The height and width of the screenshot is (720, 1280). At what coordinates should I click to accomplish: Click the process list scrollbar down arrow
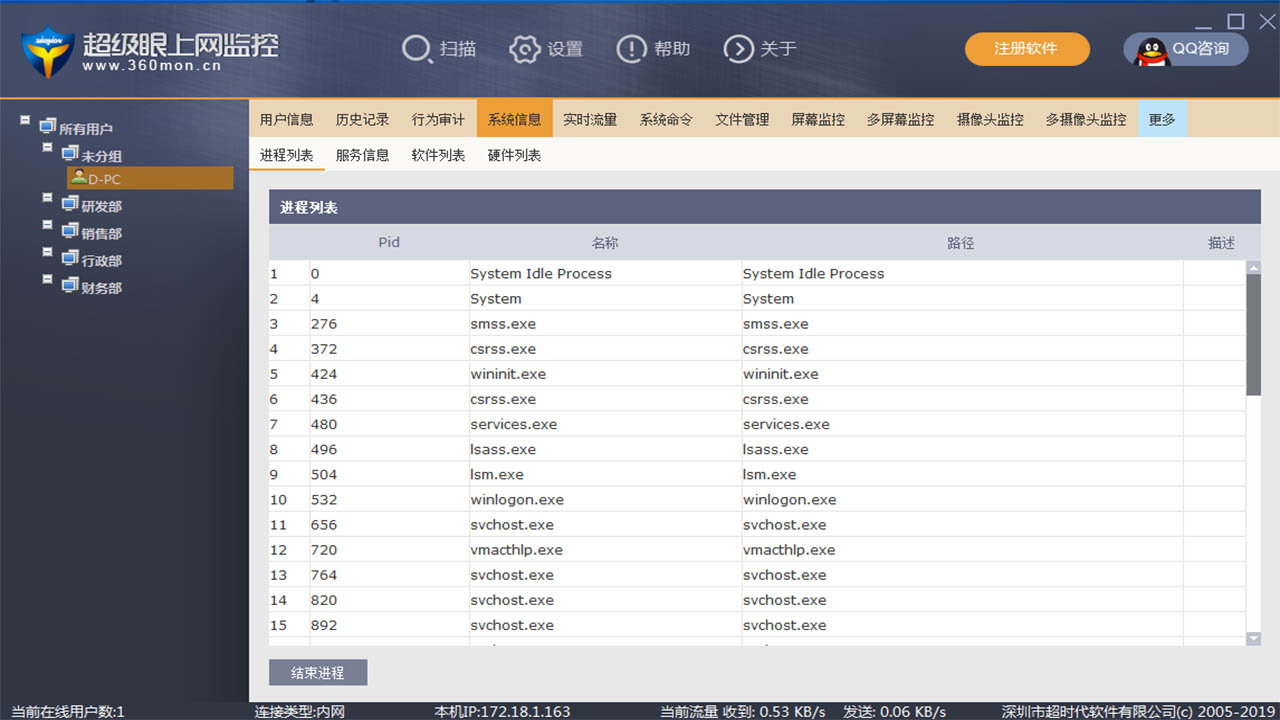tap(1253, 638)
